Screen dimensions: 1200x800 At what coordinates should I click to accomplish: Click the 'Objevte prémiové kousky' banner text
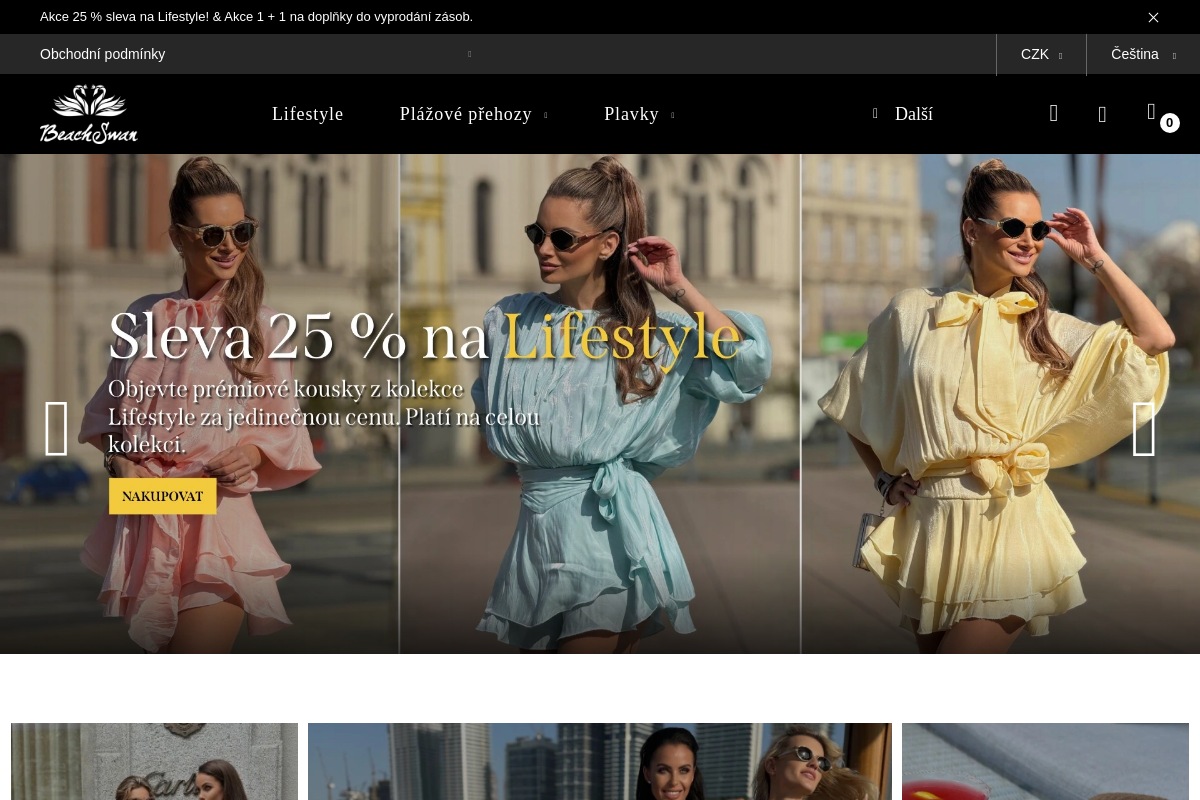[325, 417]
